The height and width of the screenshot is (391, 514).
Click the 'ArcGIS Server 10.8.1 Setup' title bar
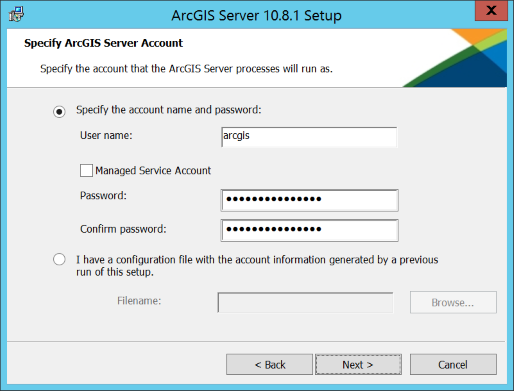pyautogui.click(x=256, y=15)
